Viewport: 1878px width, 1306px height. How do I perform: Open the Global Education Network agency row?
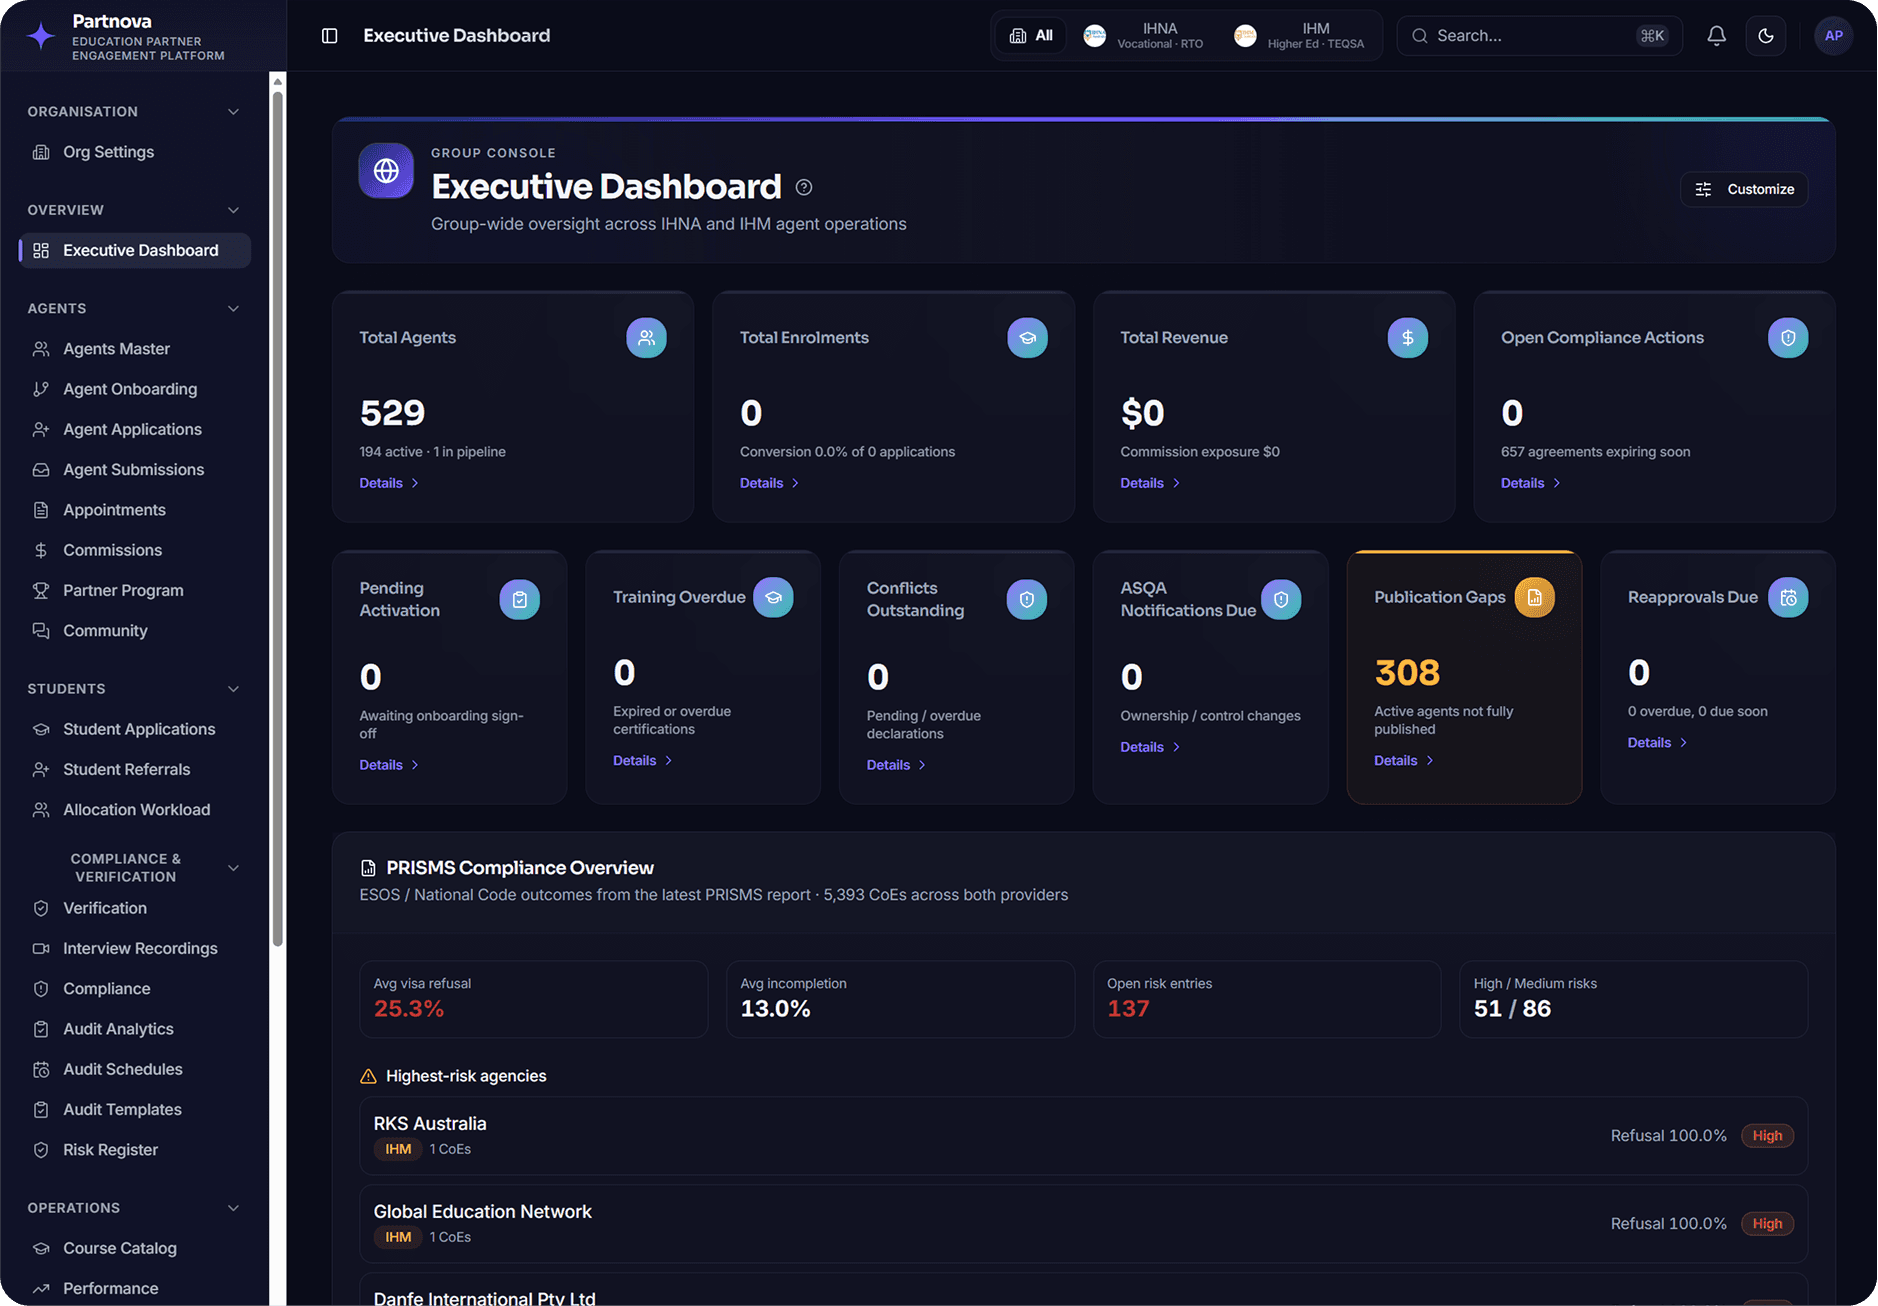pos(1084,1224)
